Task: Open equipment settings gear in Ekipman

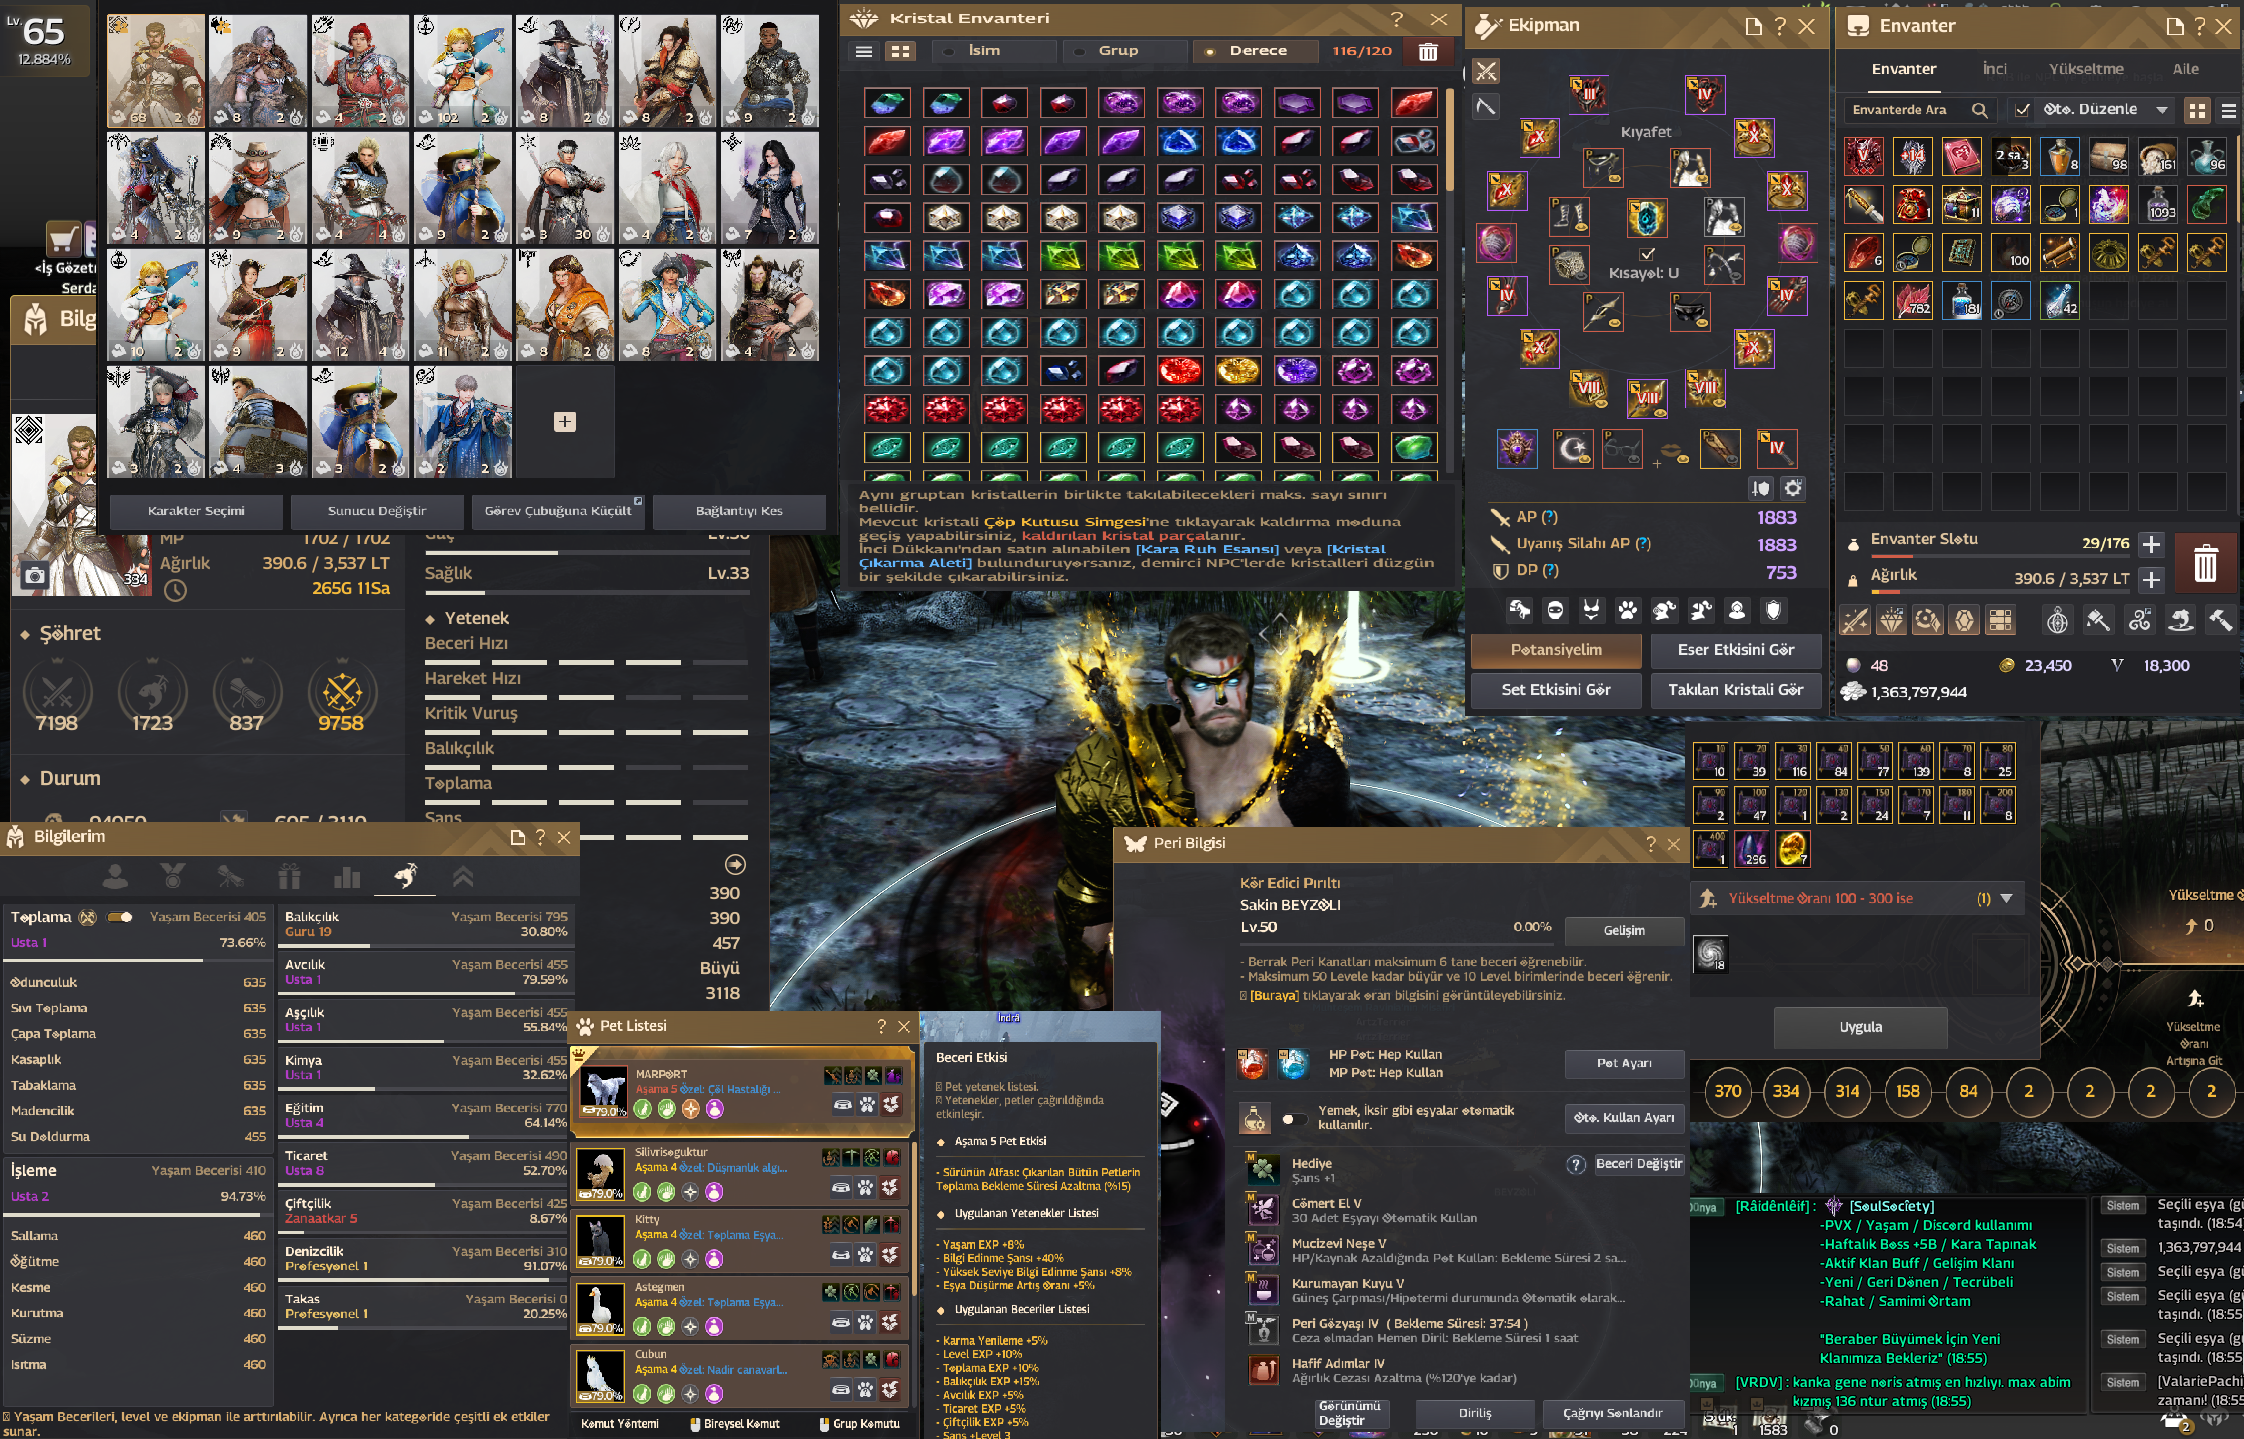Action: pos(1793,488)
